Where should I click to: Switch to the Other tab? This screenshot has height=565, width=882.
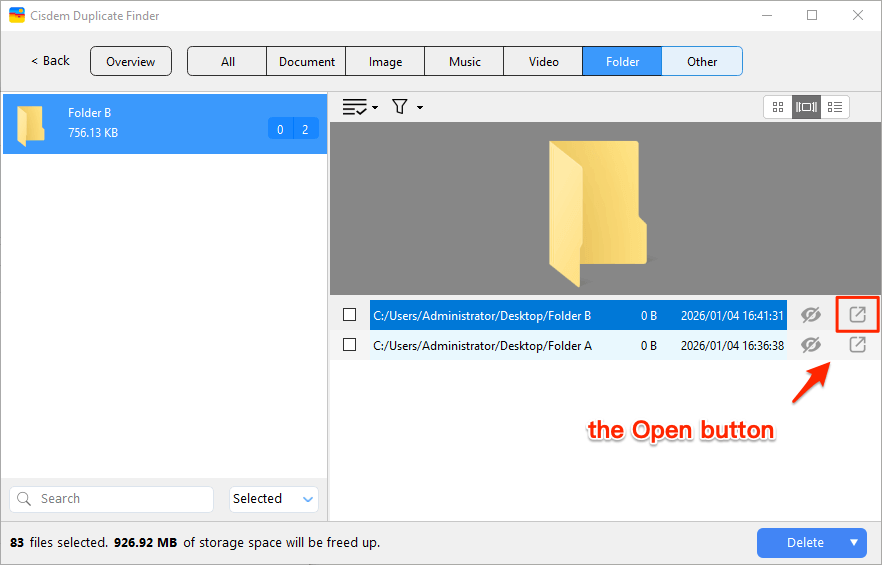(702, 61)
